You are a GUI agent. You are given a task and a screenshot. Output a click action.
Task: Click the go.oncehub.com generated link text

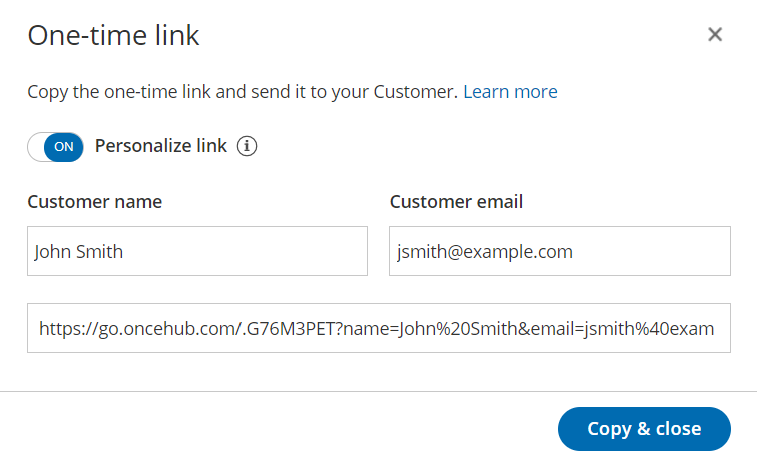[376, 328]
